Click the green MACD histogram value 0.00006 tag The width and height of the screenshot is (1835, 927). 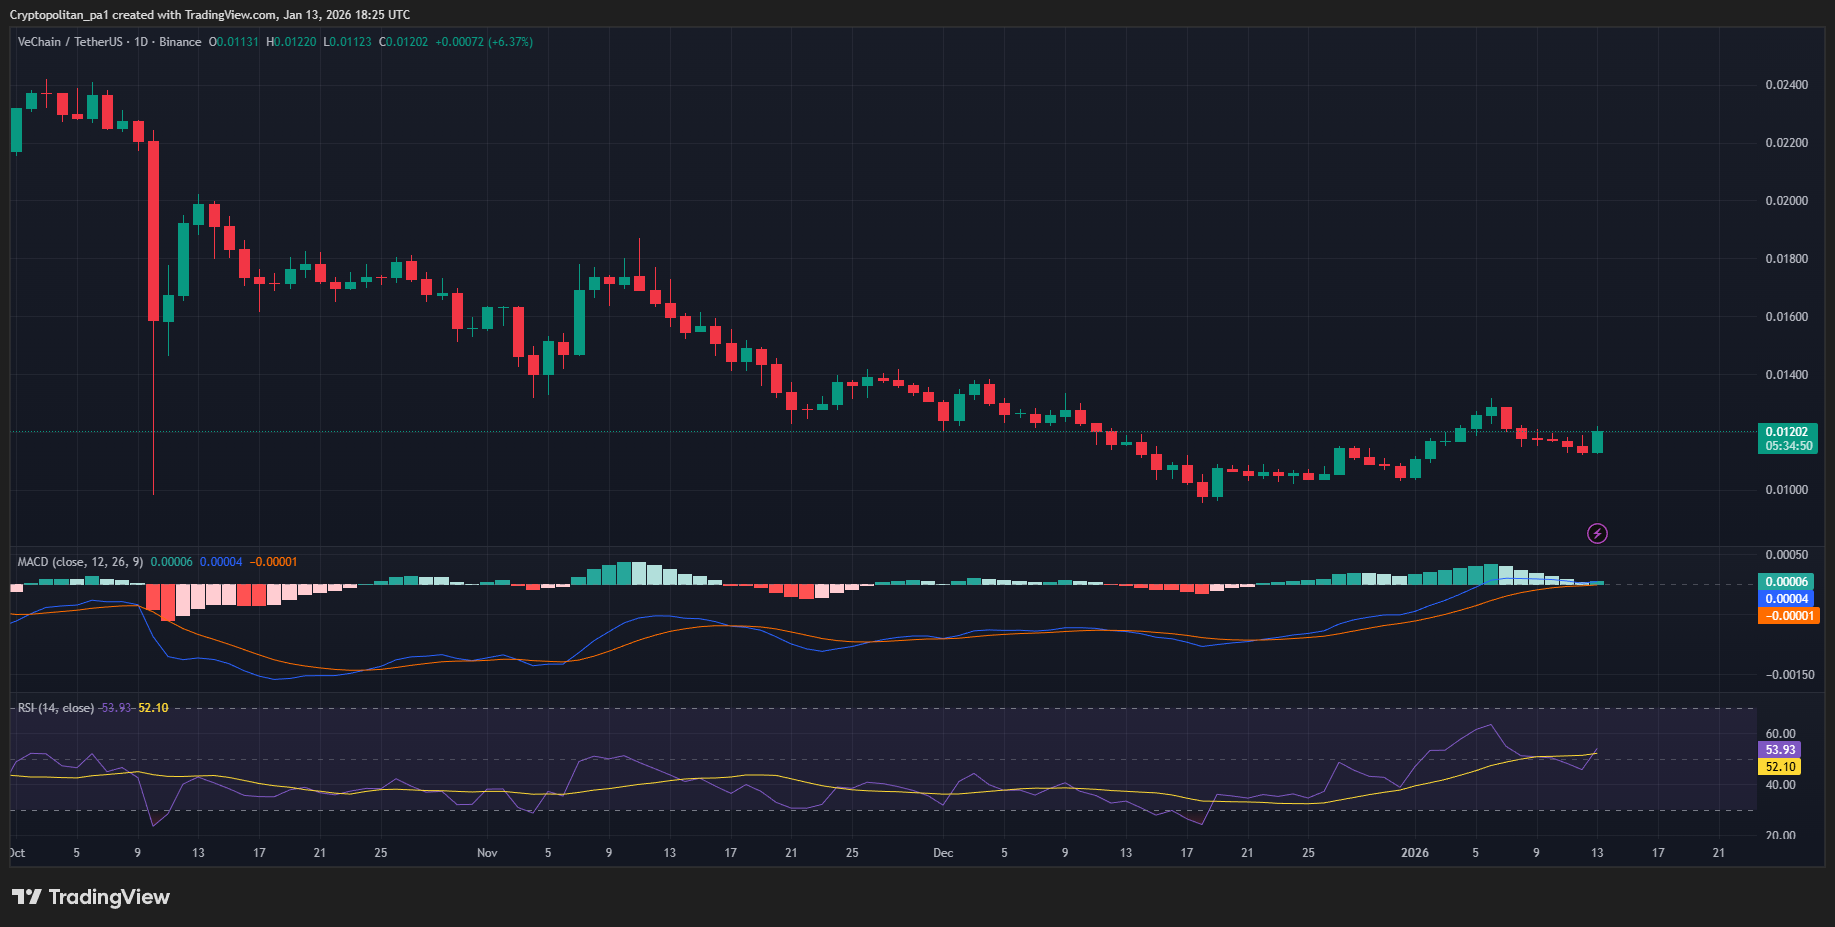1787,582
